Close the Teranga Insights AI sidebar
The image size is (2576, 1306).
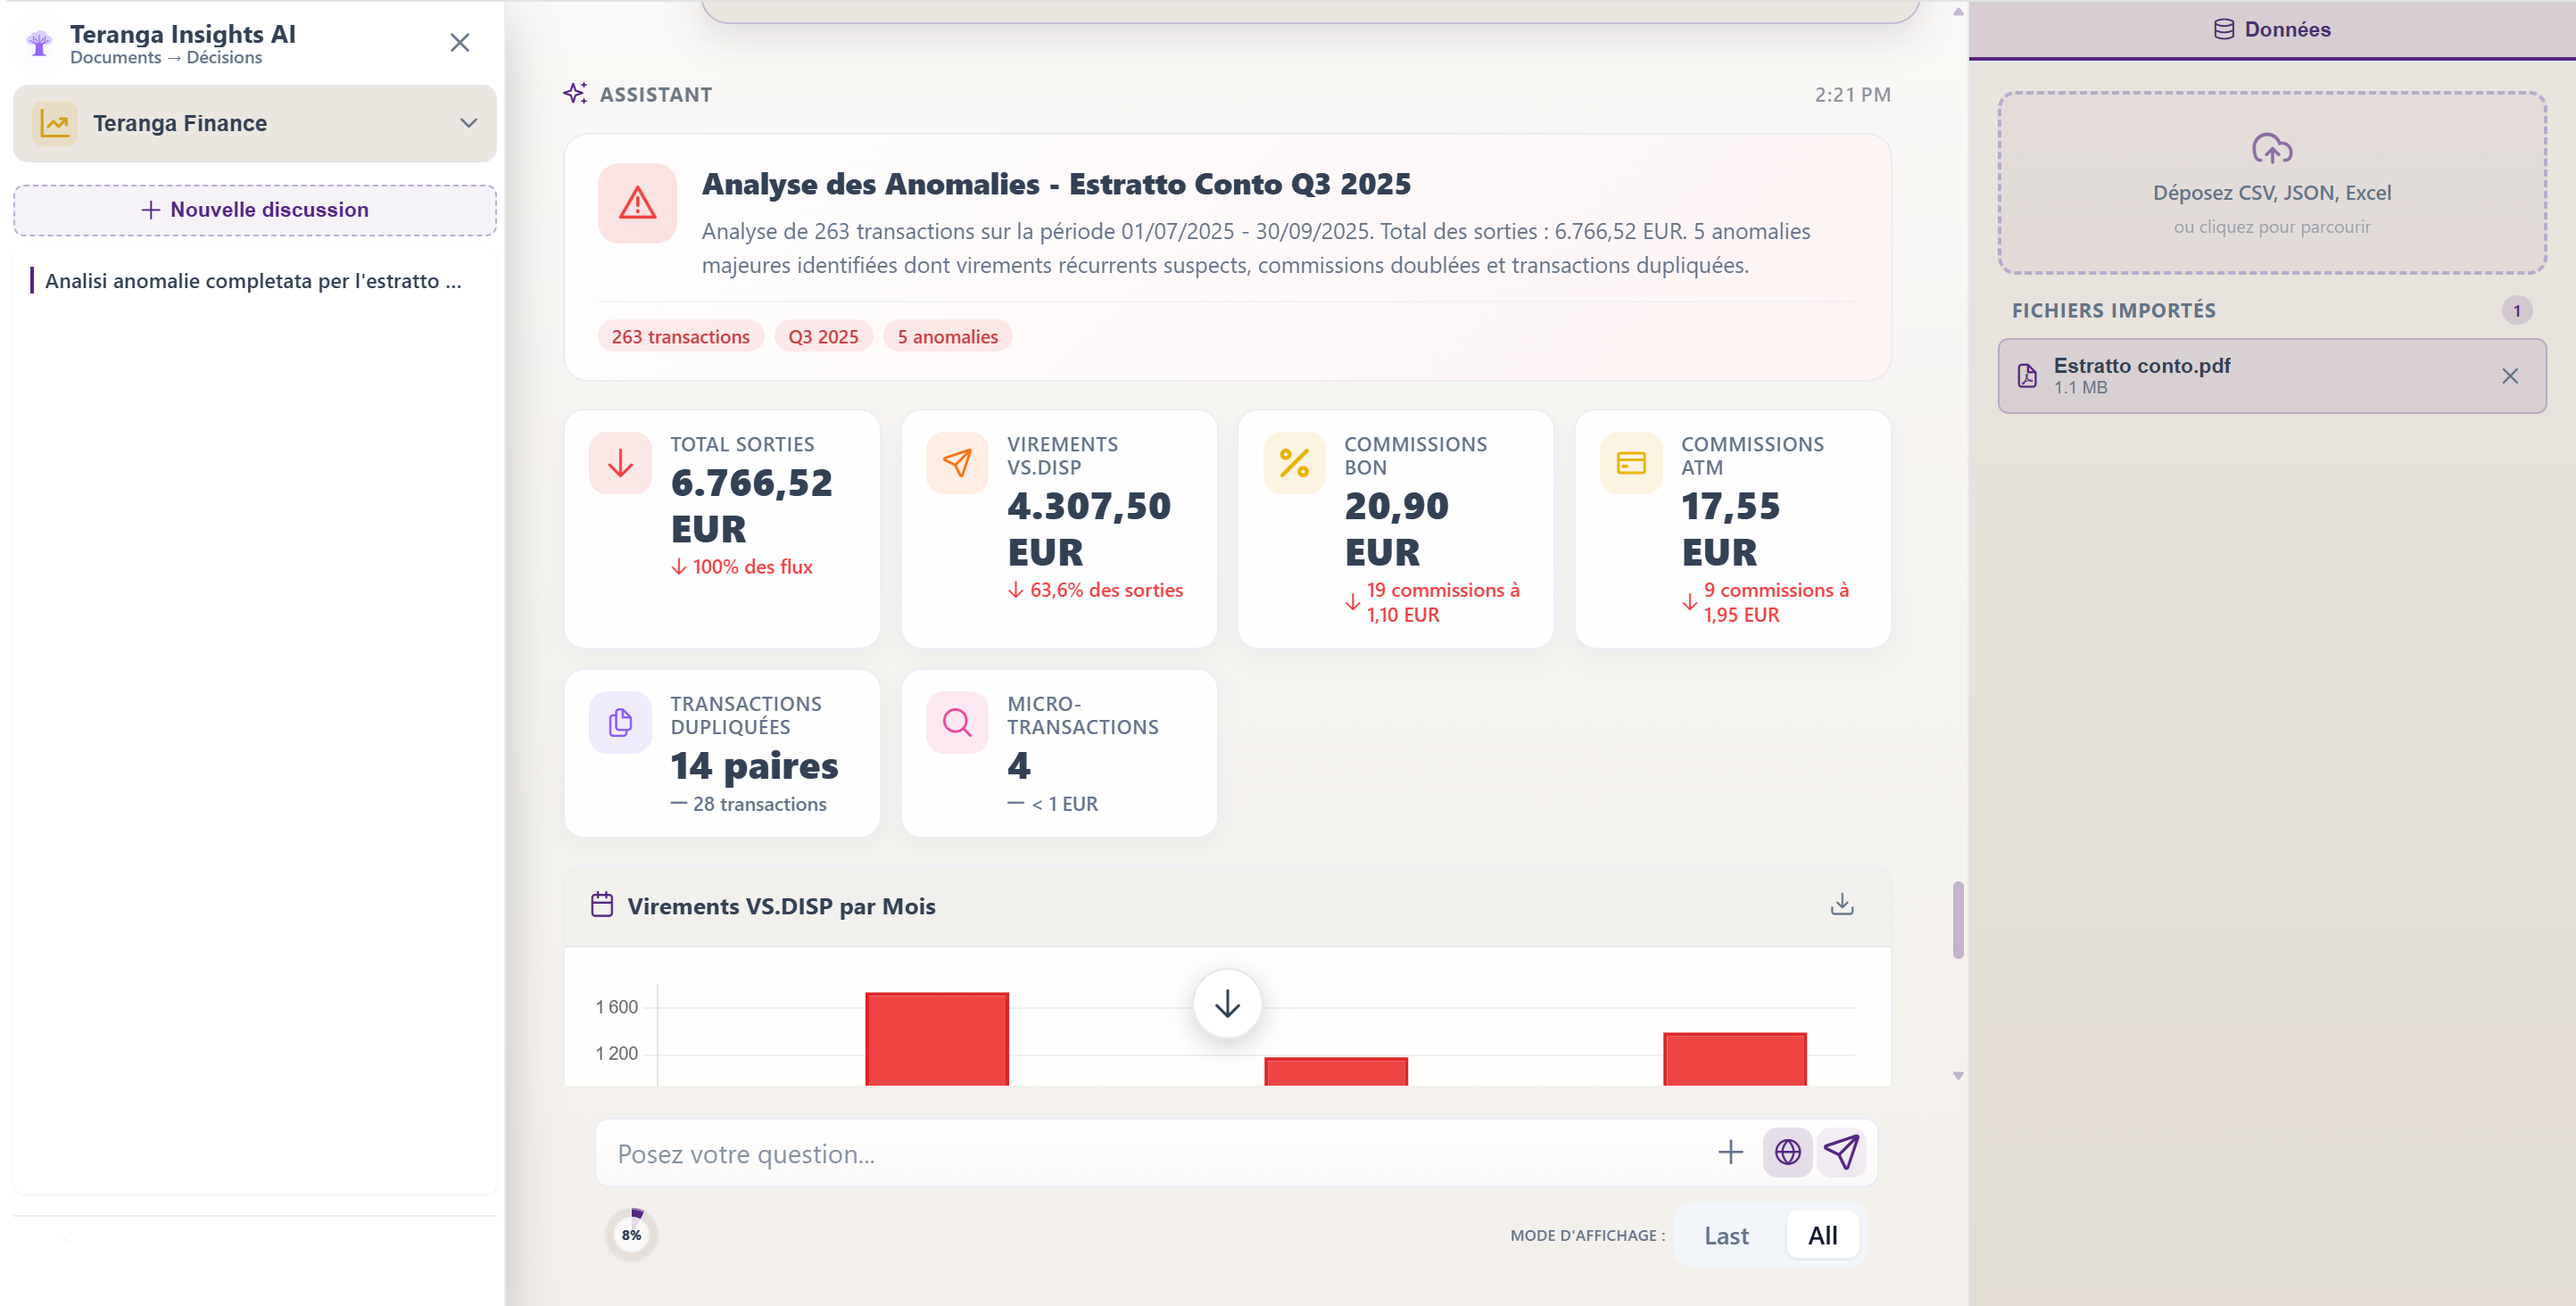(x=459, y=43)
